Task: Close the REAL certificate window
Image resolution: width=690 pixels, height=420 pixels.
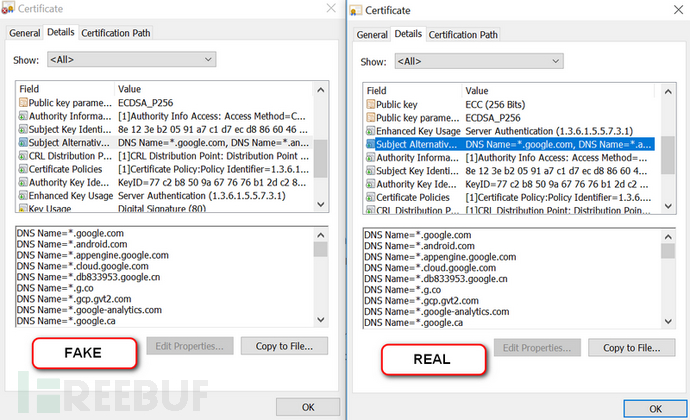Action: [x=678, y=10]
